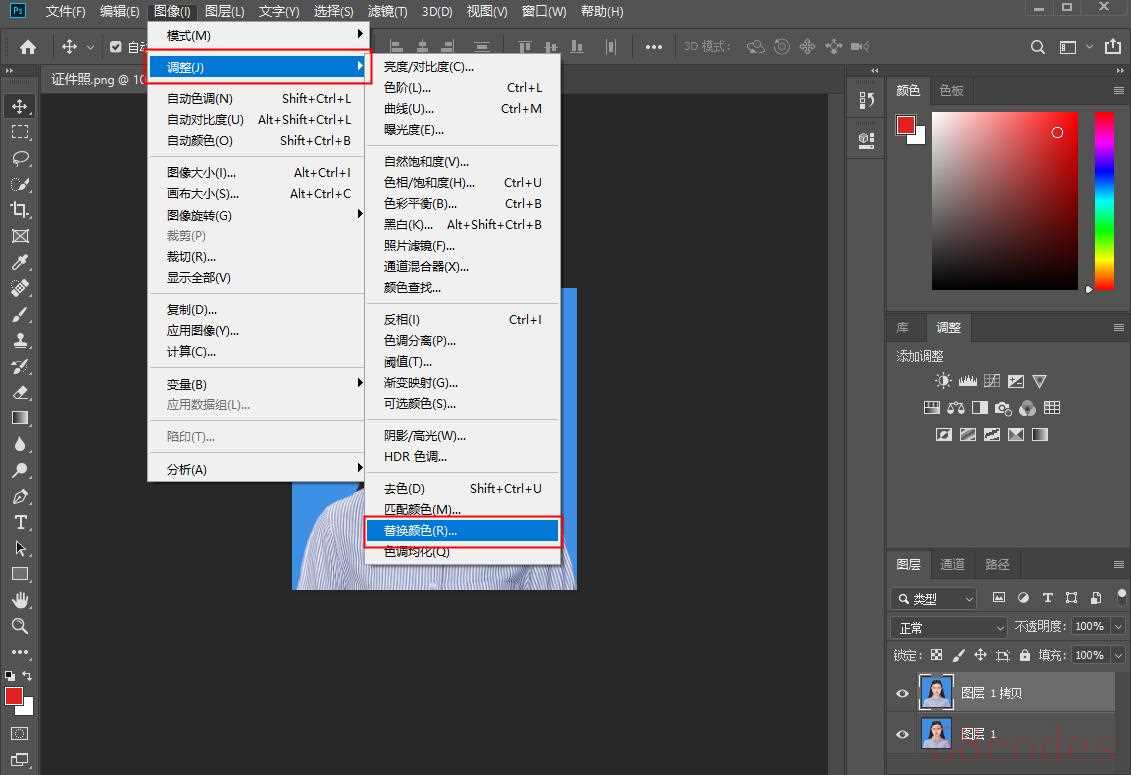Toggle the auto-select checkbox in options bar
1131x775 pixels.
(116, 47)
